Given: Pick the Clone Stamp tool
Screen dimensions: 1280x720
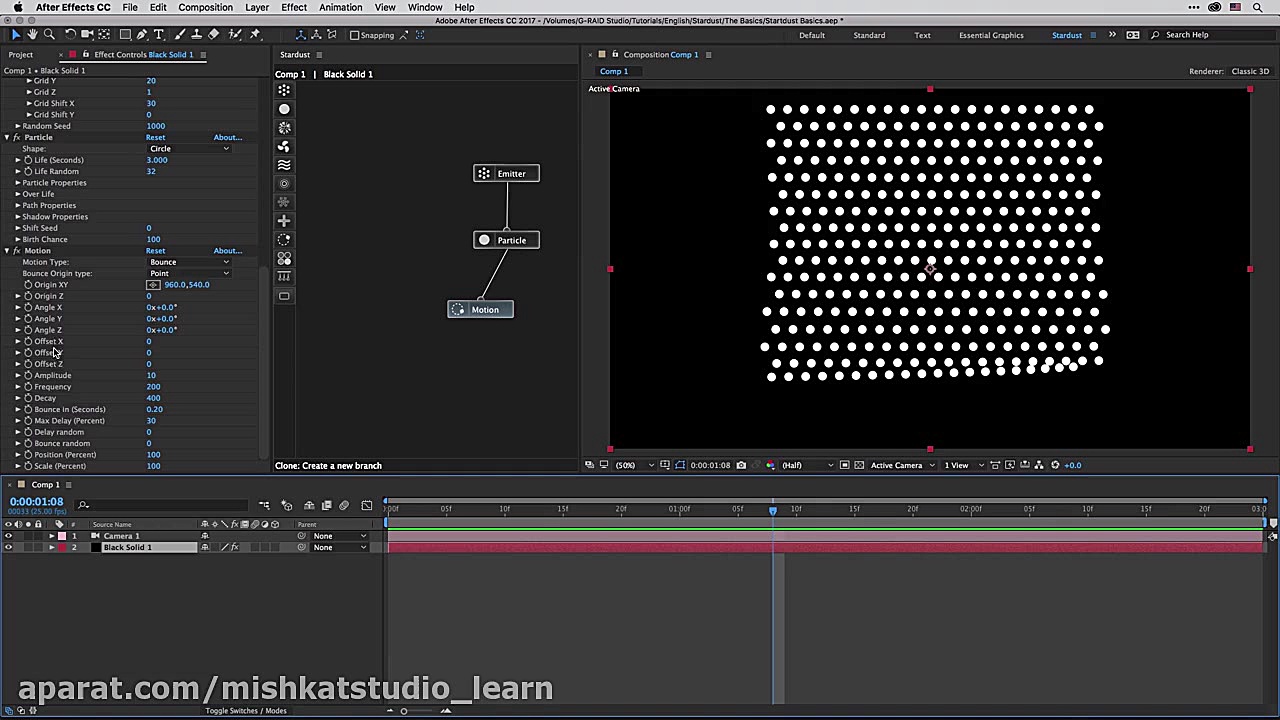Looking at the screenshot, I should (196, 34).
